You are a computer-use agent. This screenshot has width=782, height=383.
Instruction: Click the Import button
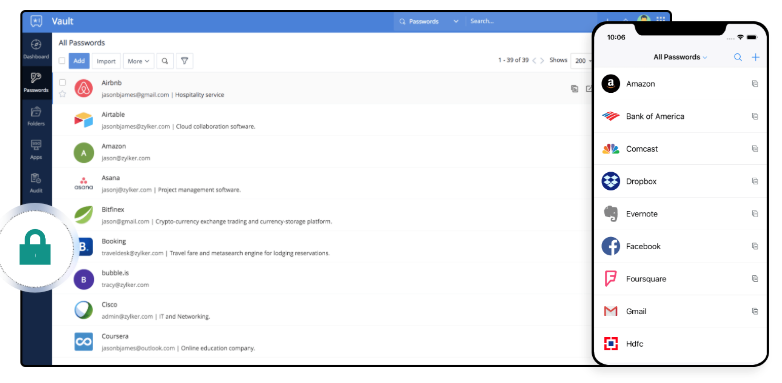[x=106, y=61]
